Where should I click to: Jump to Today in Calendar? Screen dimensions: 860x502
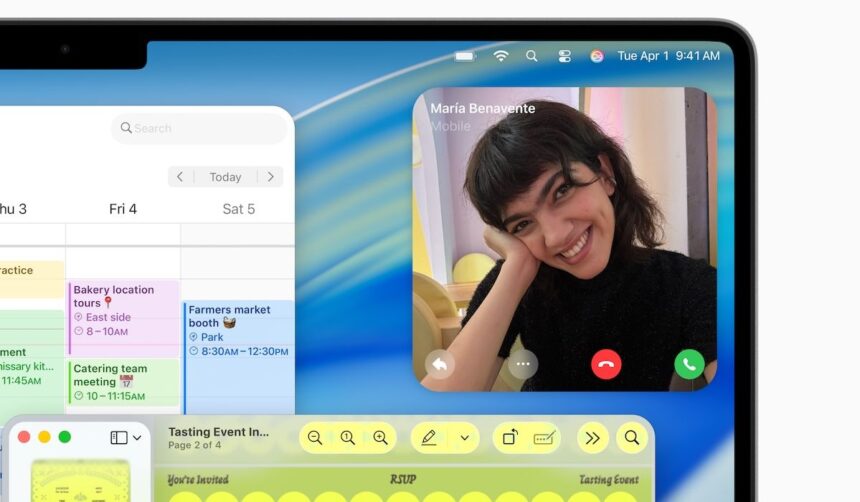point(225,177)
